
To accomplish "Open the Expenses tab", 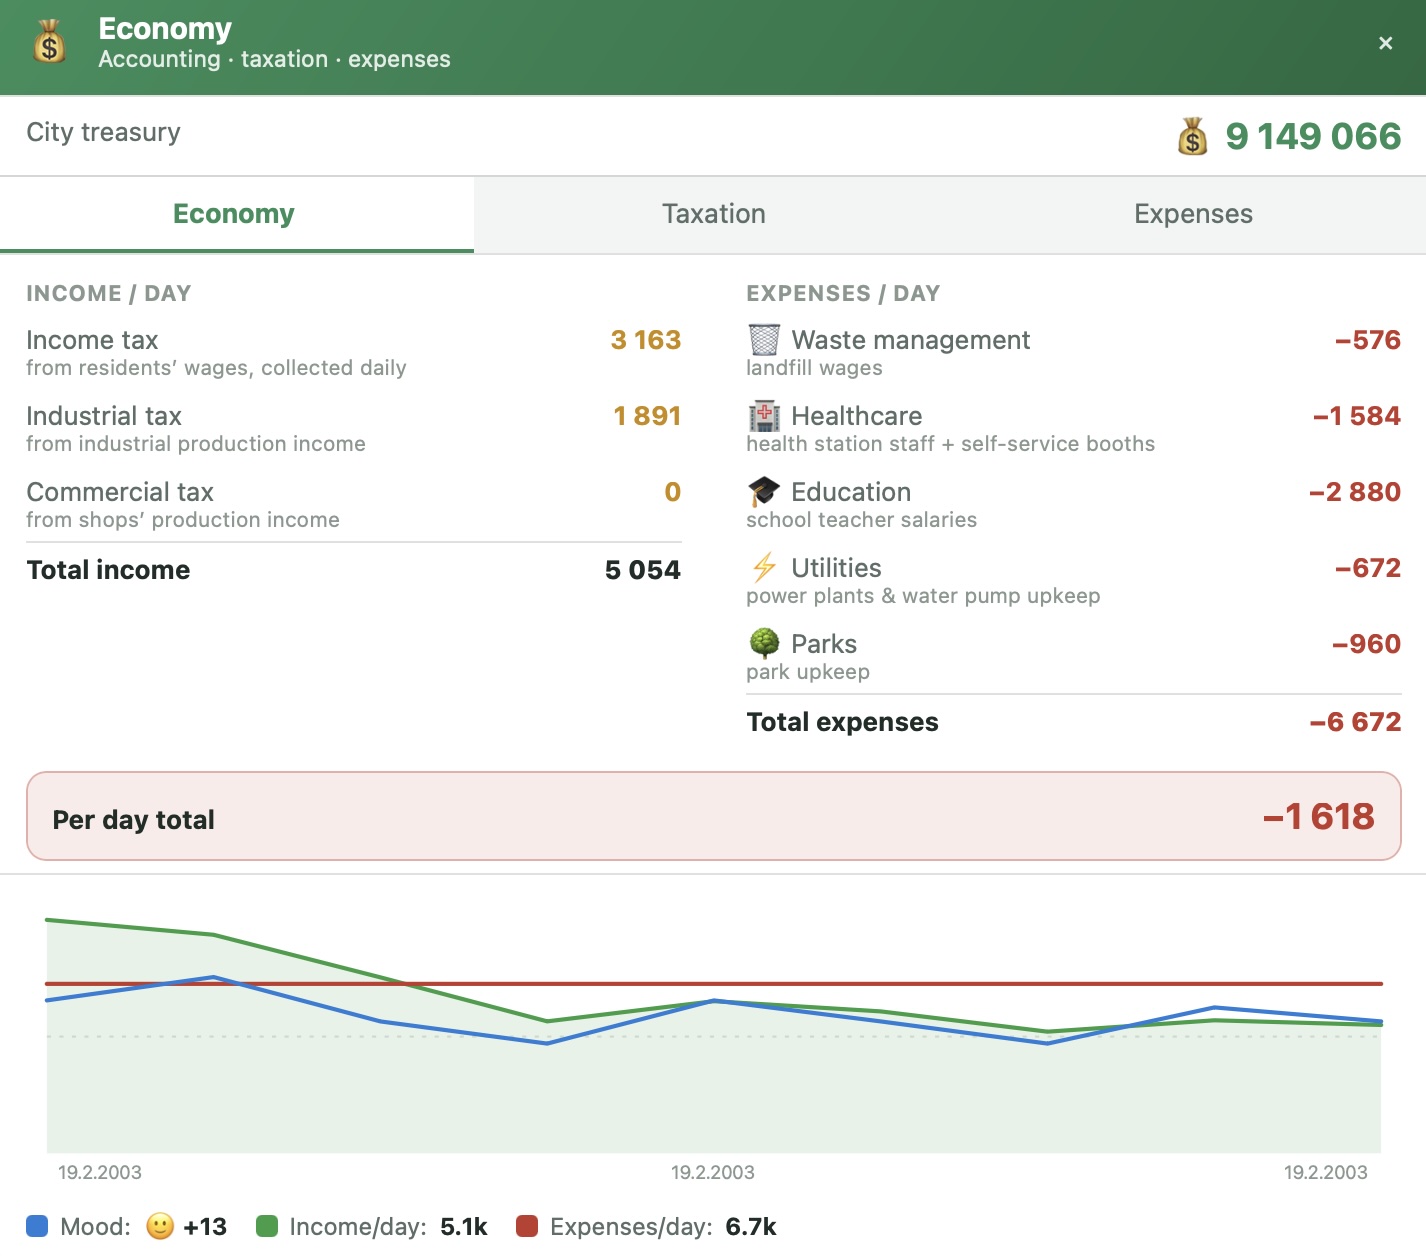I will click(x=1192, y=214).
